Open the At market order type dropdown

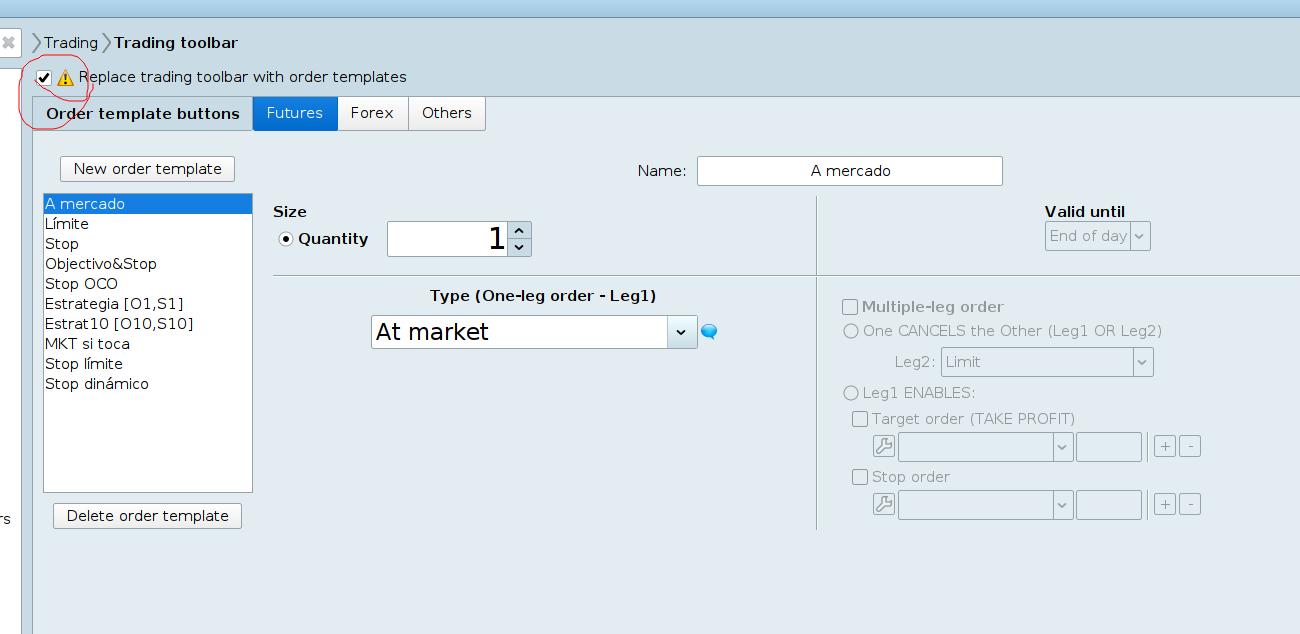pos(681,332)
